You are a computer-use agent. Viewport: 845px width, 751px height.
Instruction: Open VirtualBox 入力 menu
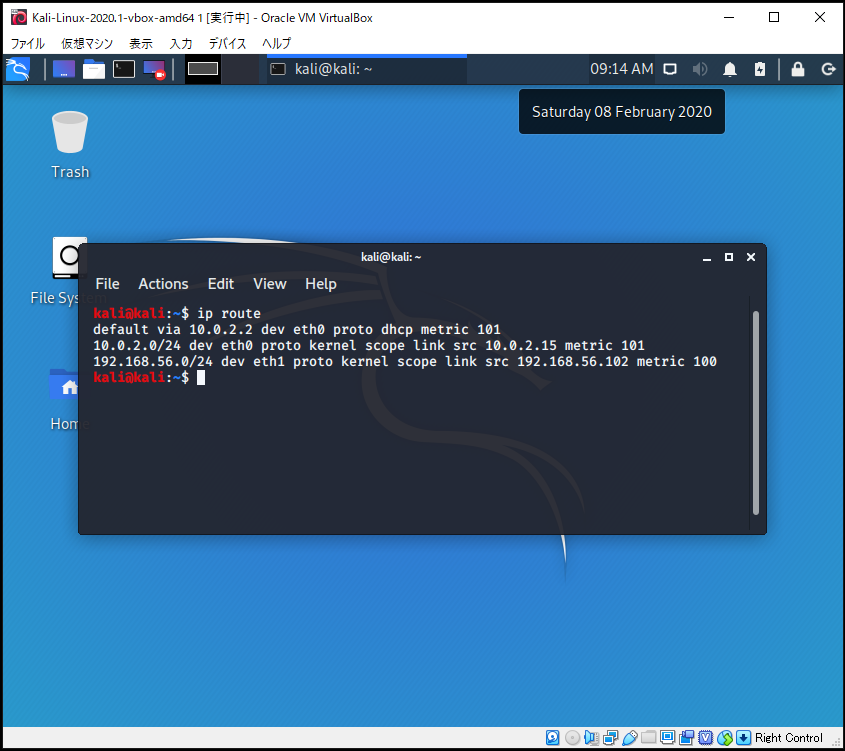coord(181,43)
